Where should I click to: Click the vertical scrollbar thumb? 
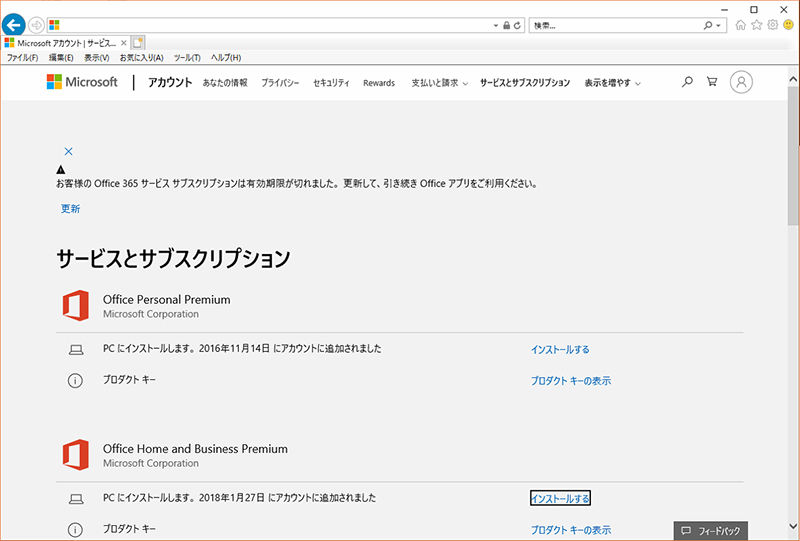pos(793,155)
